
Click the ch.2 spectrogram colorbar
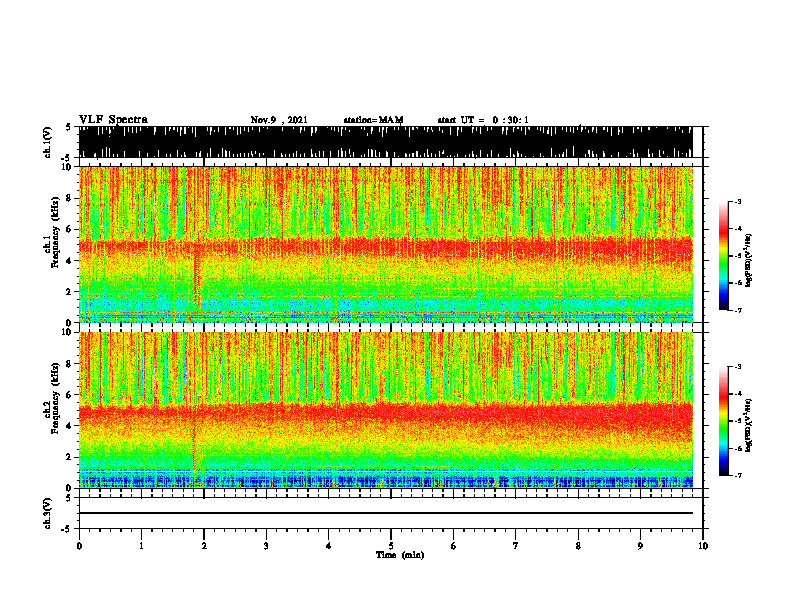click(x=723, y=421)
